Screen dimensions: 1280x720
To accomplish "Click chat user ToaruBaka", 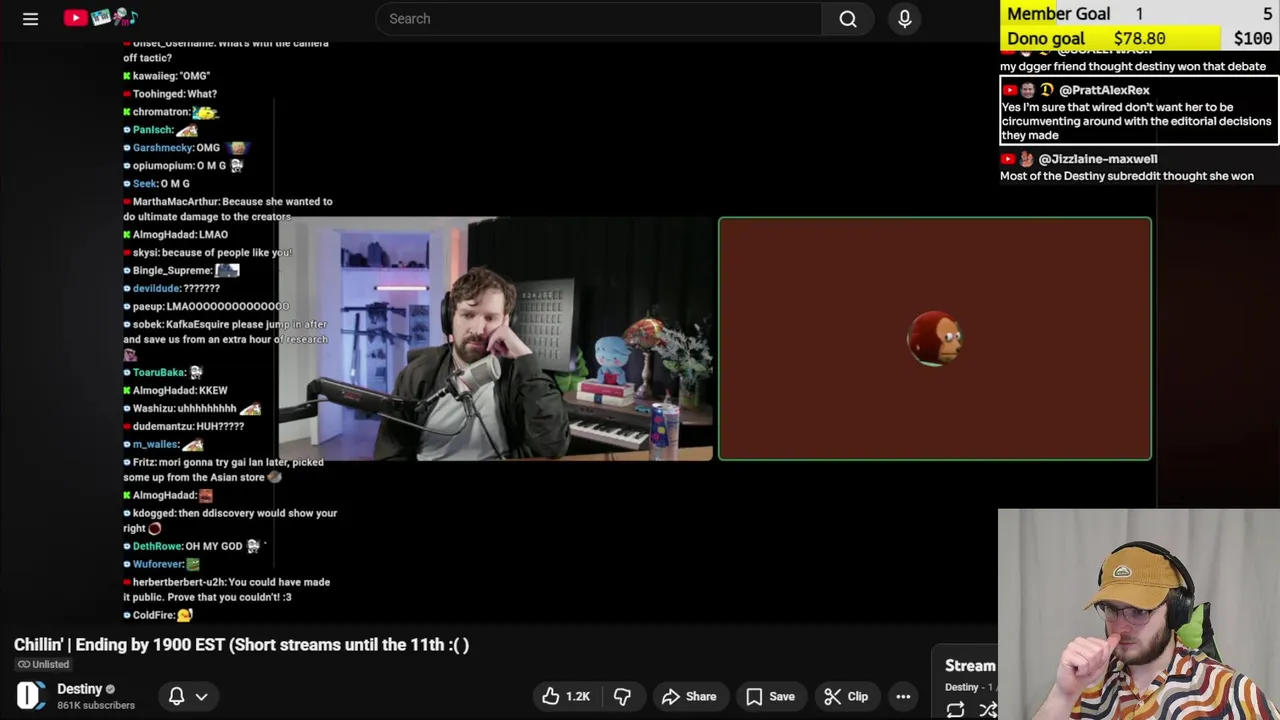I will (159, 373).
